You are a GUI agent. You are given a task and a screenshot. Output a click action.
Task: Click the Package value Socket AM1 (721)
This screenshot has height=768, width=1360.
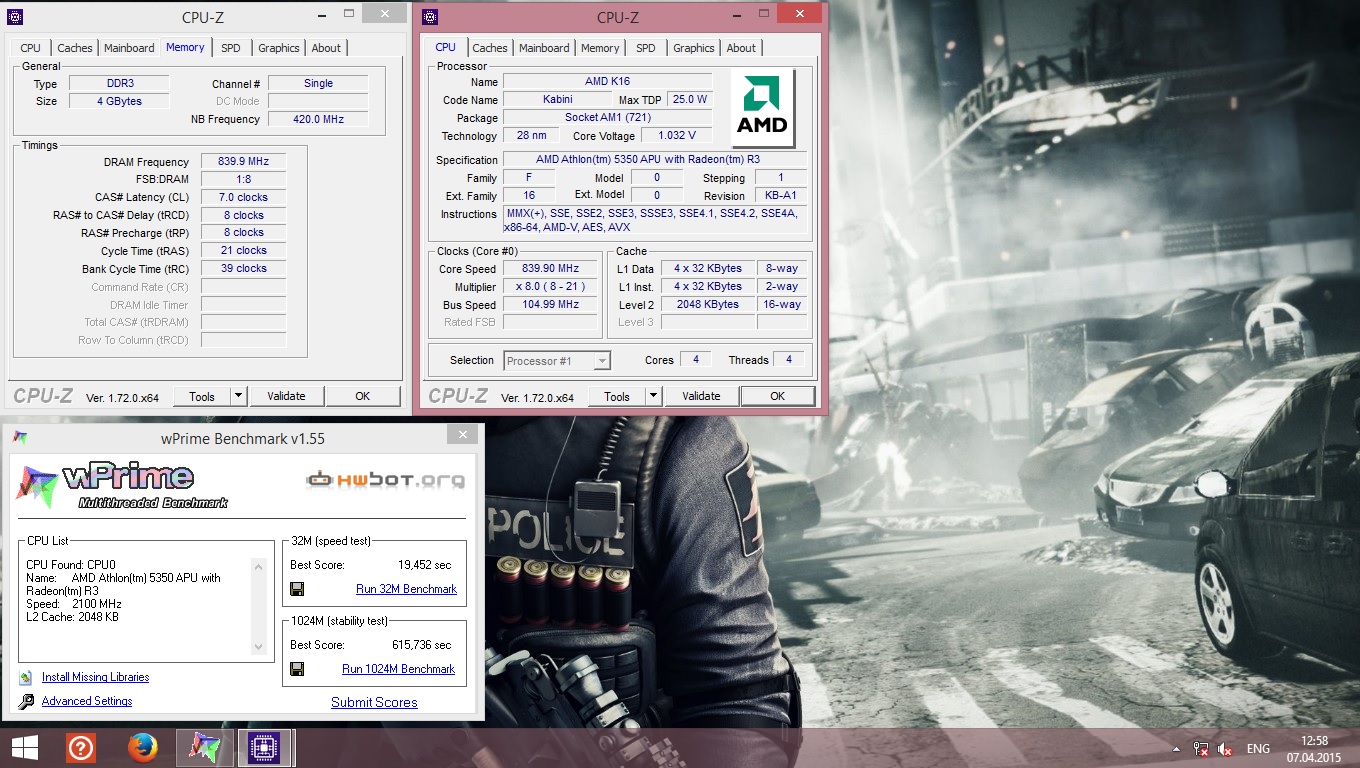click(x=607, y=117)
